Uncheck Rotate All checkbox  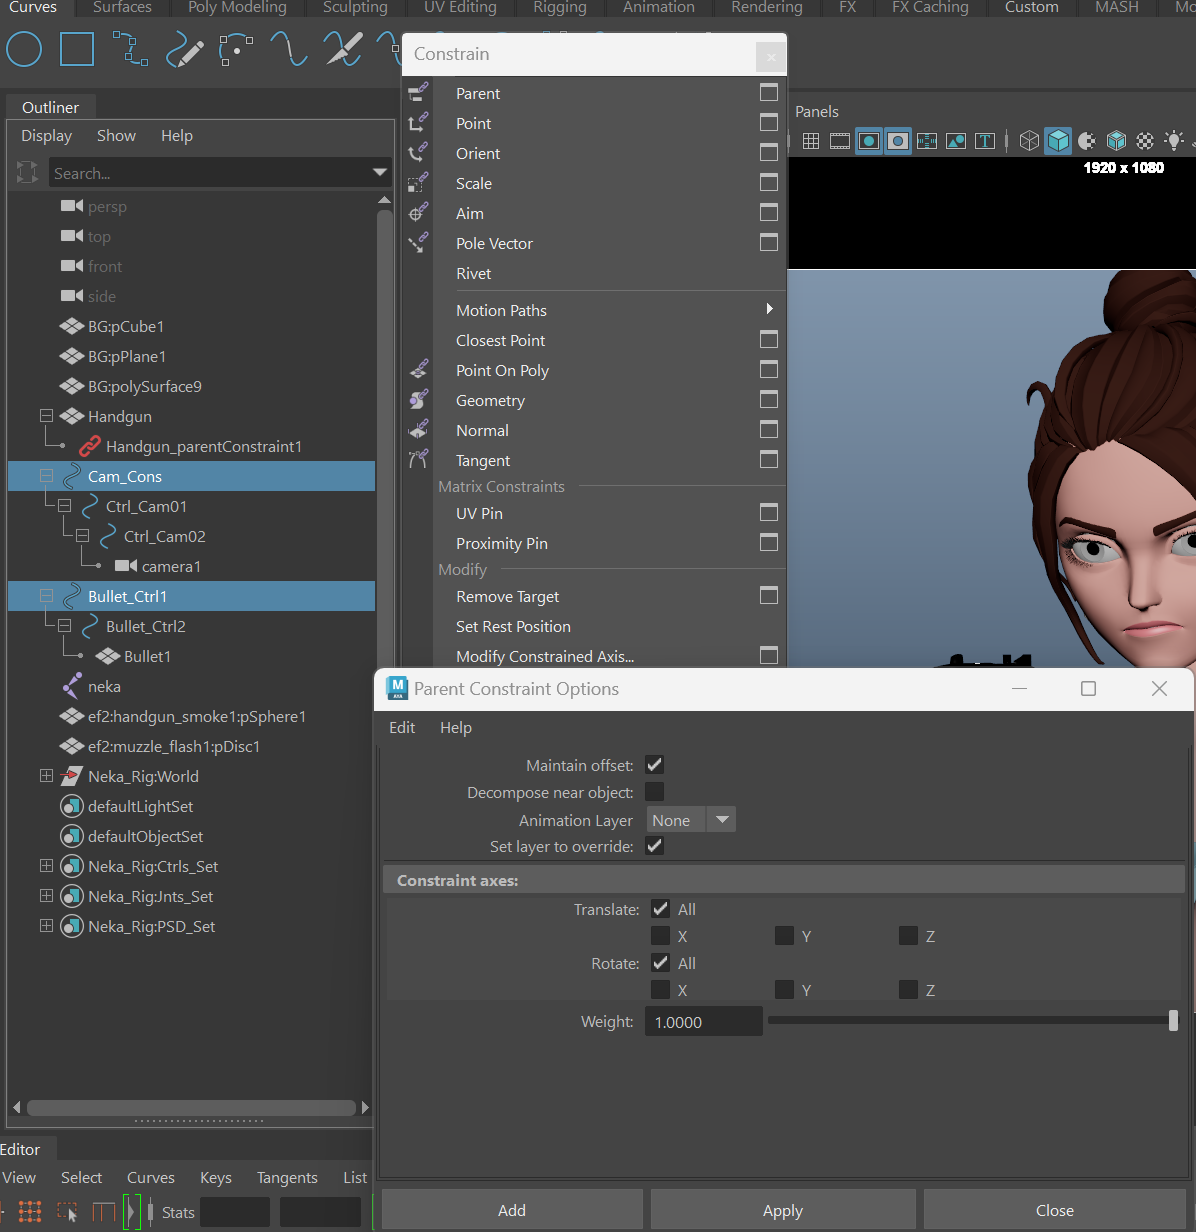pyautogui.click(x=660, y=963)
